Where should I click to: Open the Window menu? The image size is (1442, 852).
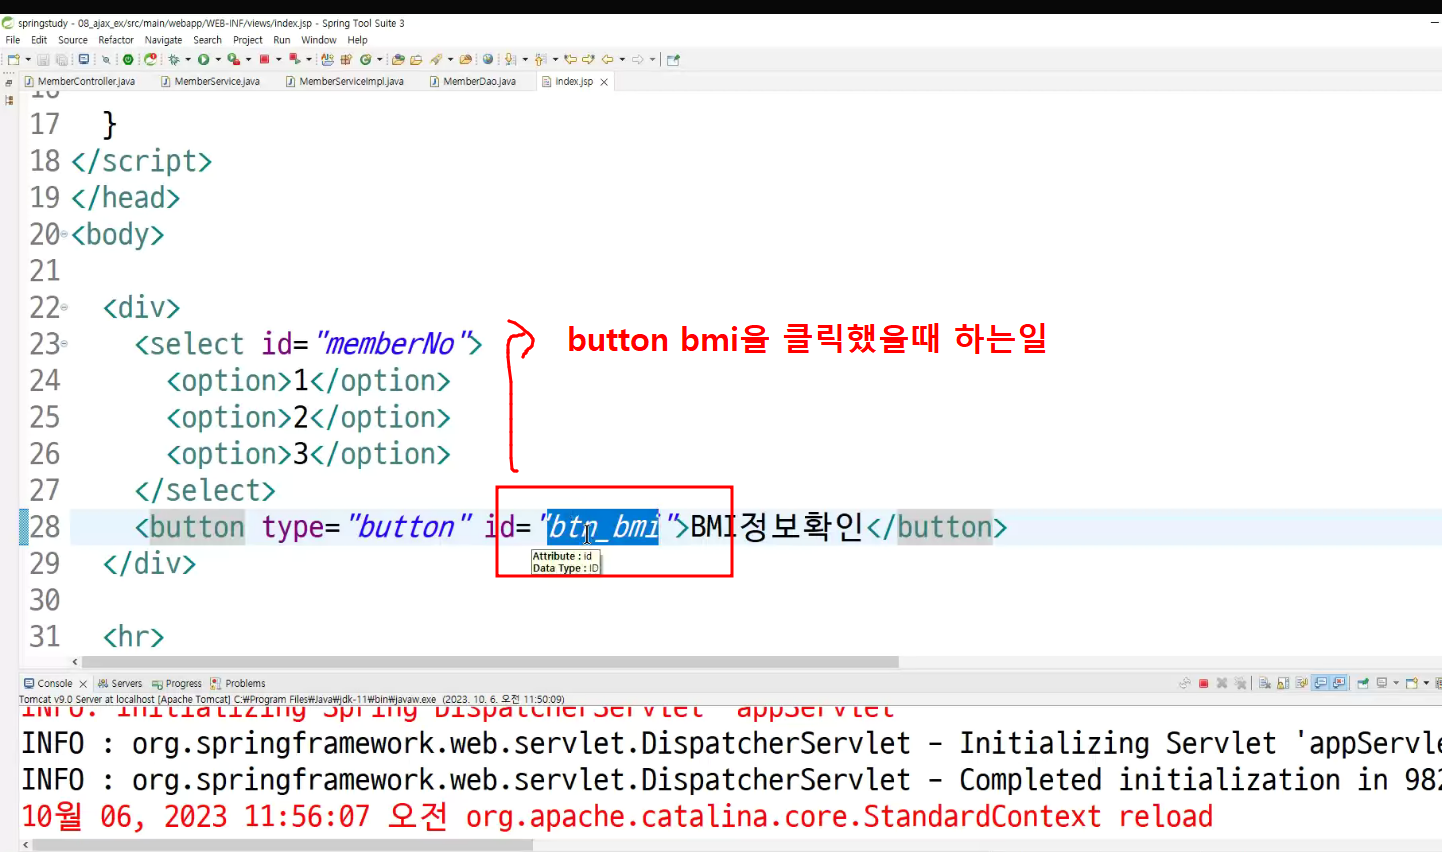click(319, 40)
